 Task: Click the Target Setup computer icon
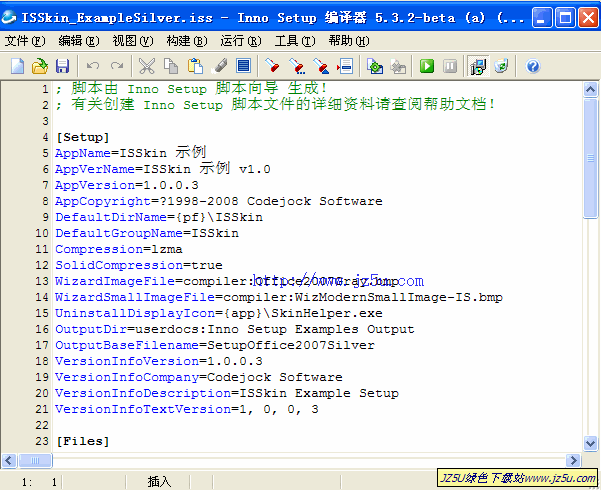click(x=478, y=66)
